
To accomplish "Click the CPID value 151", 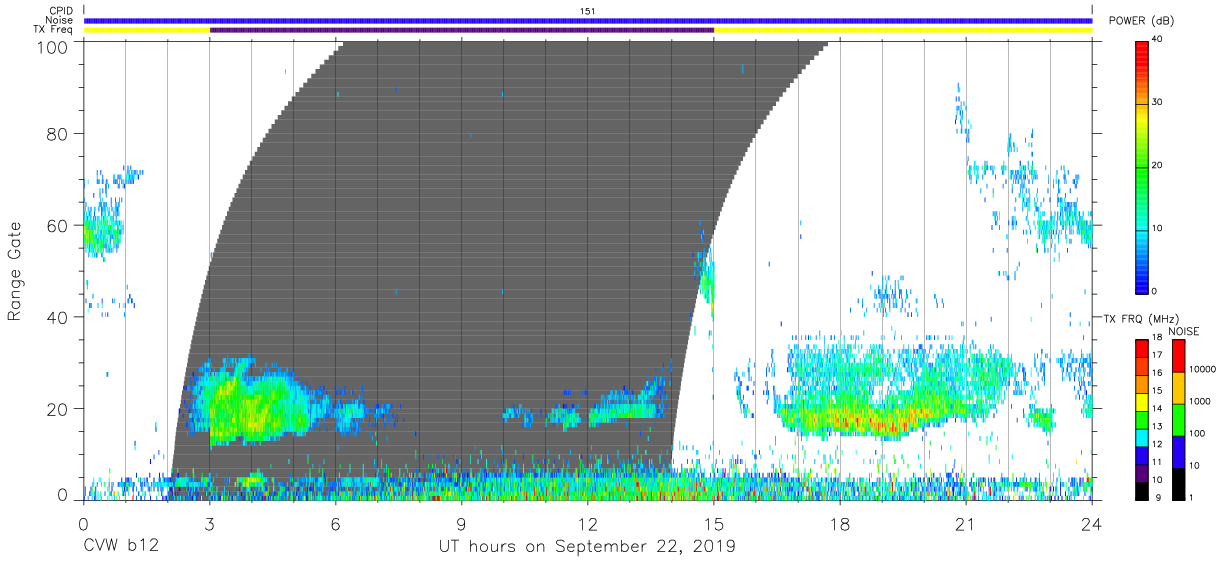I will coord(588,11).
